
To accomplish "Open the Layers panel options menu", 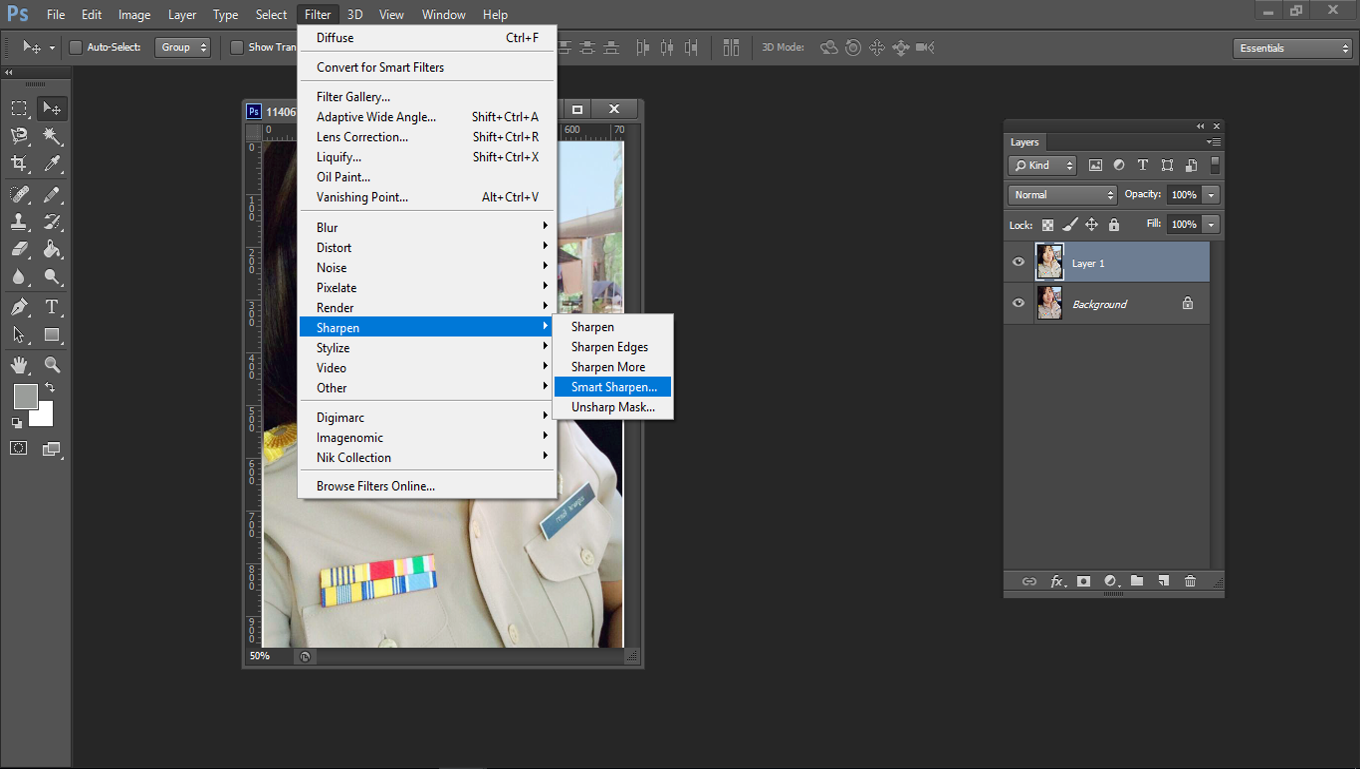I will tap(1214, 142).
